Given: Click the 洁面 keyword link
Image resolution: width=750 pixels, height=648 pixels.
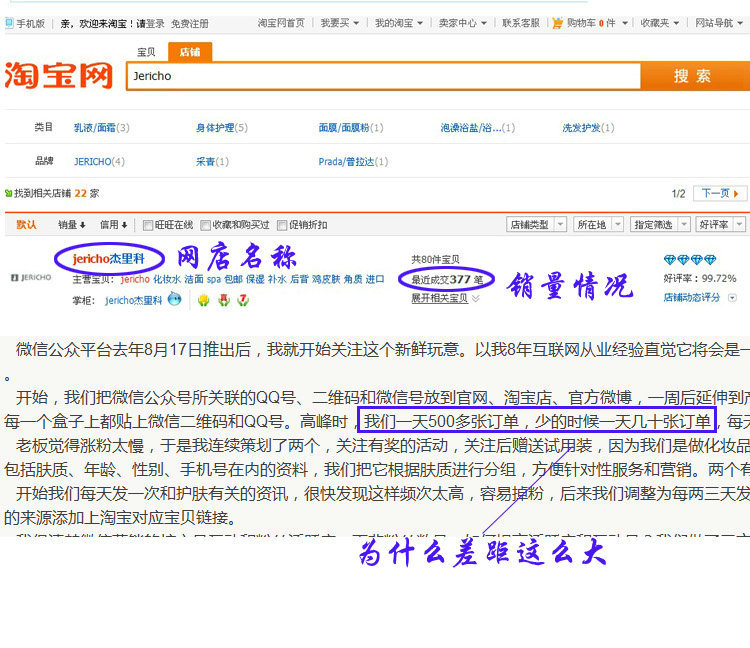Looking at the screenshot, I should (x=194, y=279).
